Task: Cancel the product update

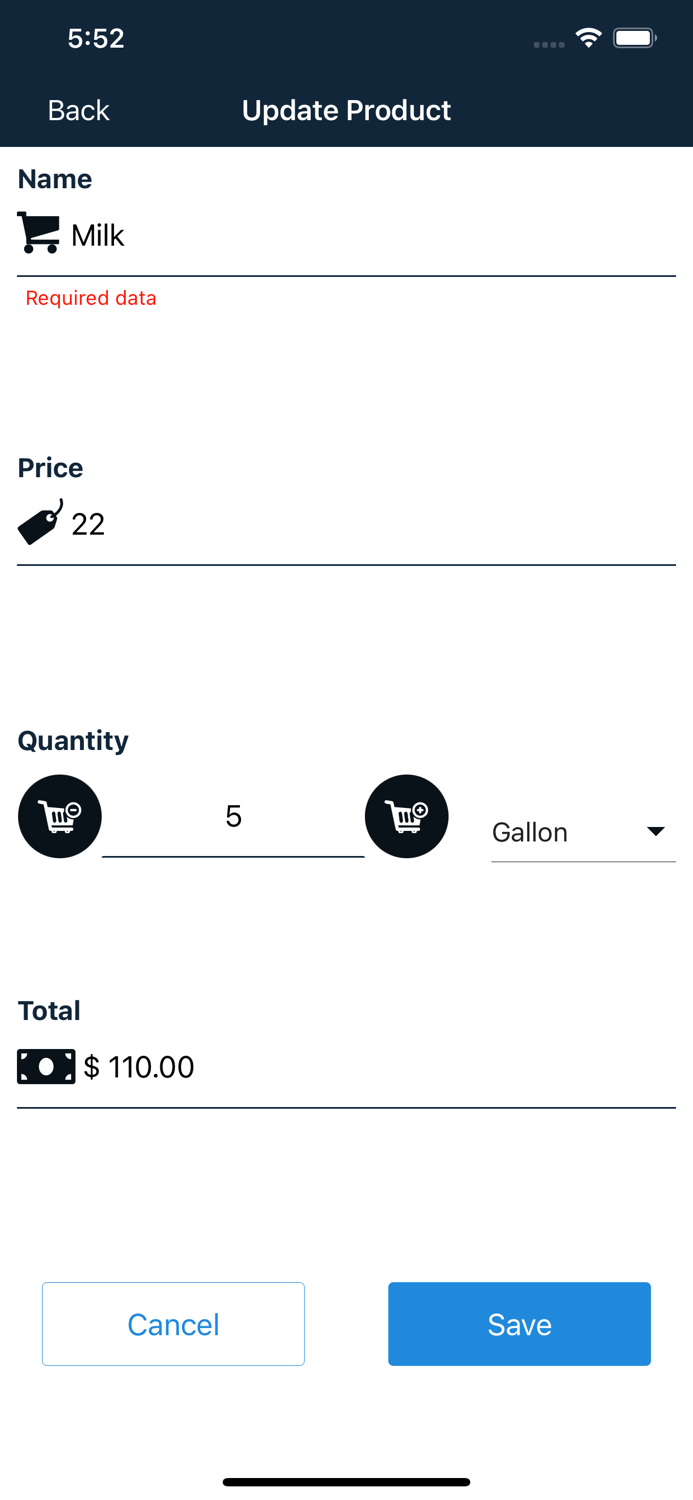Action: click(173, 1324)
